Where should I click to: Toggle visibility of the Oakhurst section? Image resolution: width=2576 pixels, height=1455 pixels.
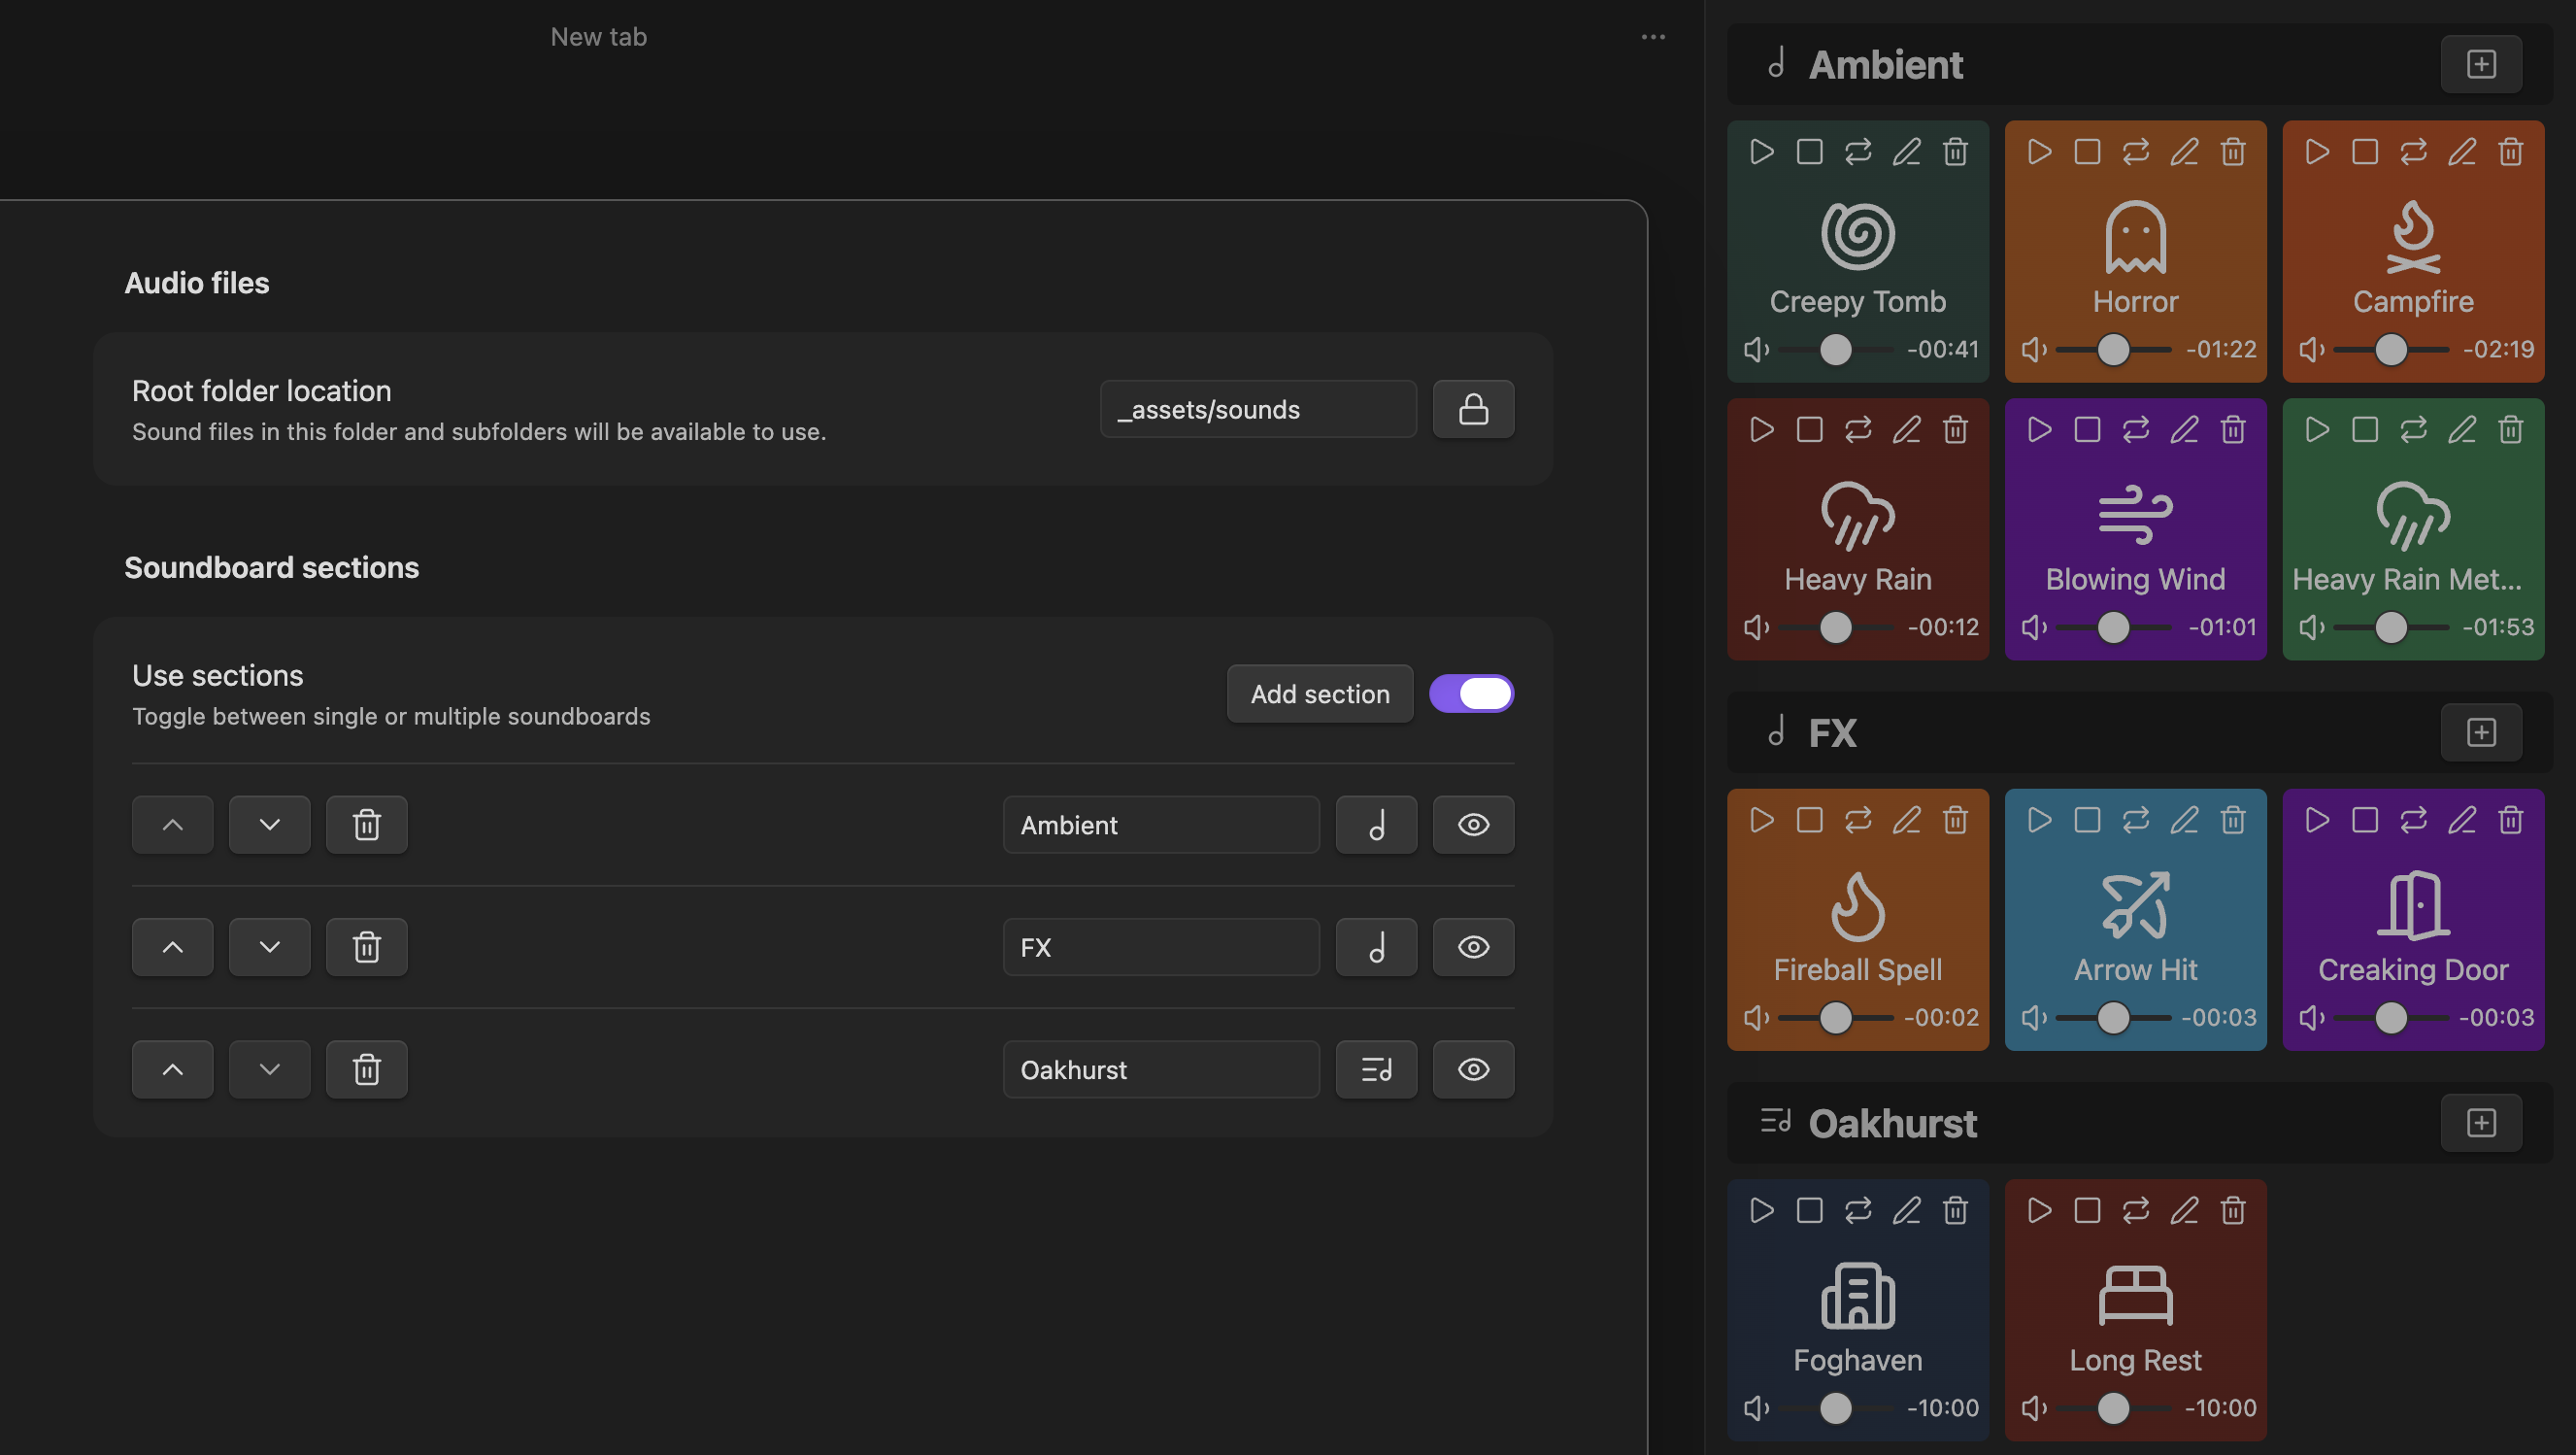1472,1070
